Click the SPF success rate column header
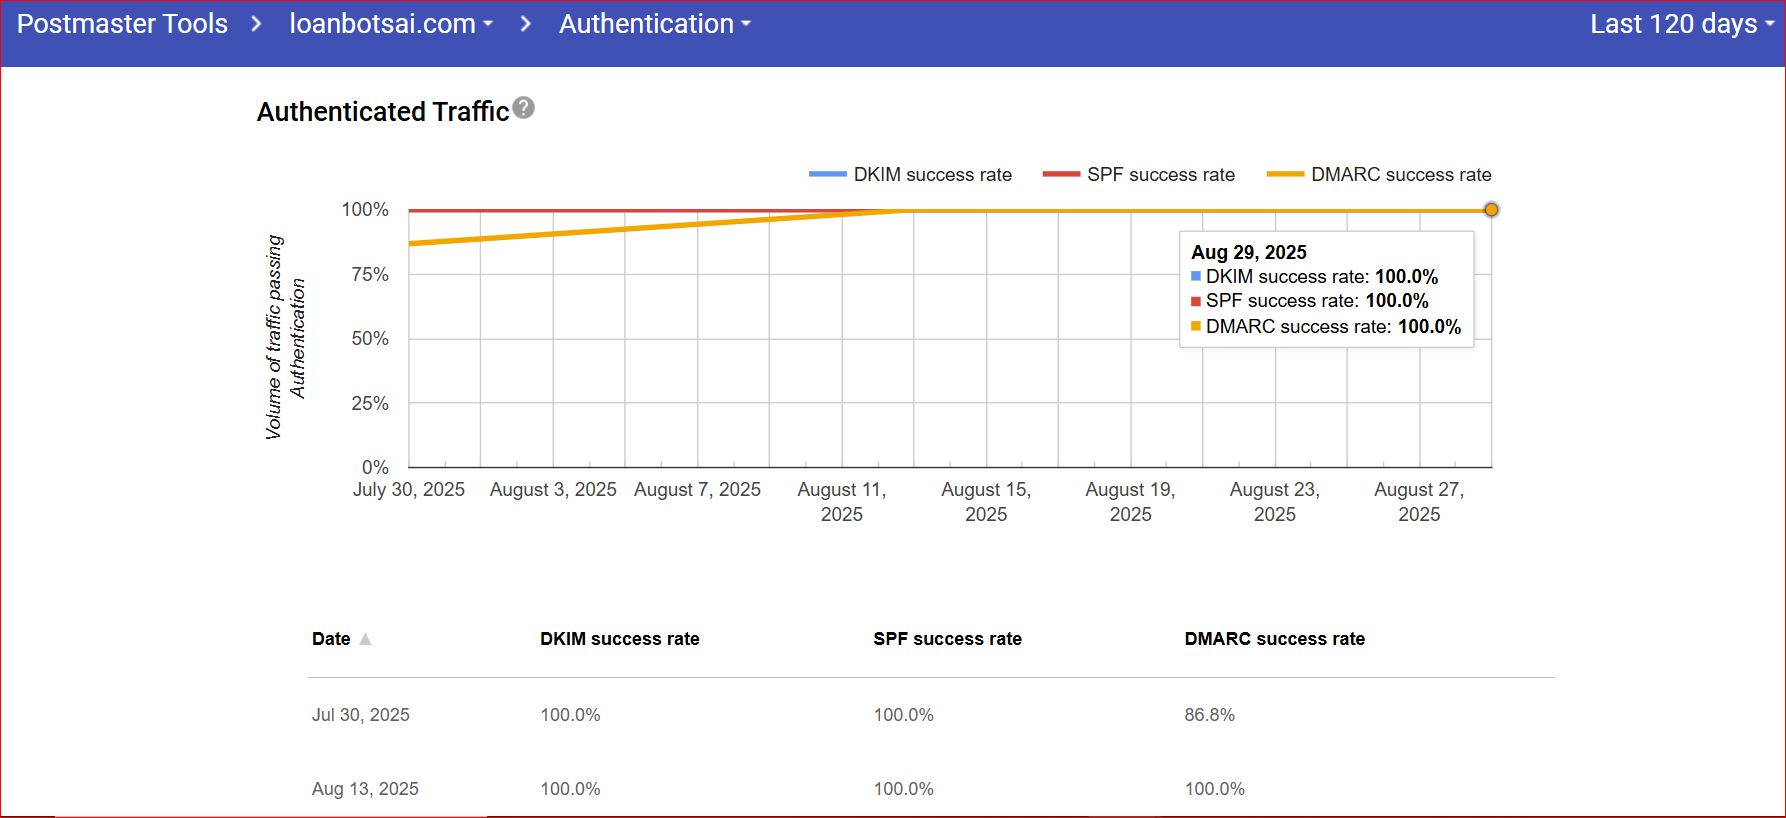The height and width of the screenshot is (818, 1786). click(947, 639)
